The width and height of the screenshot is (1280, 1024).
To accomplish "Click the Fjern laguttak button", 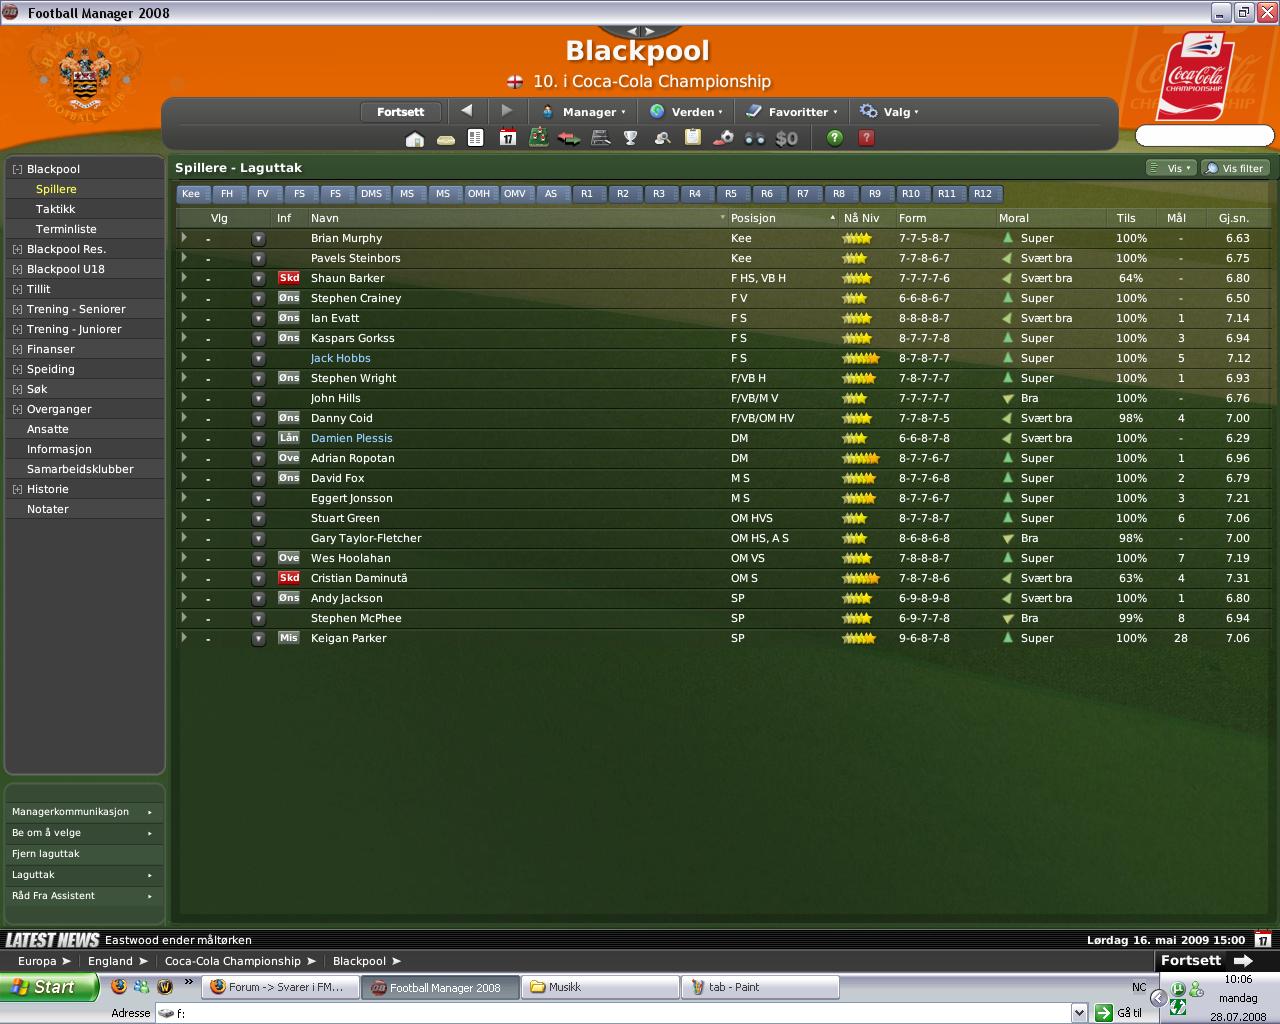I will coord(84,854).
